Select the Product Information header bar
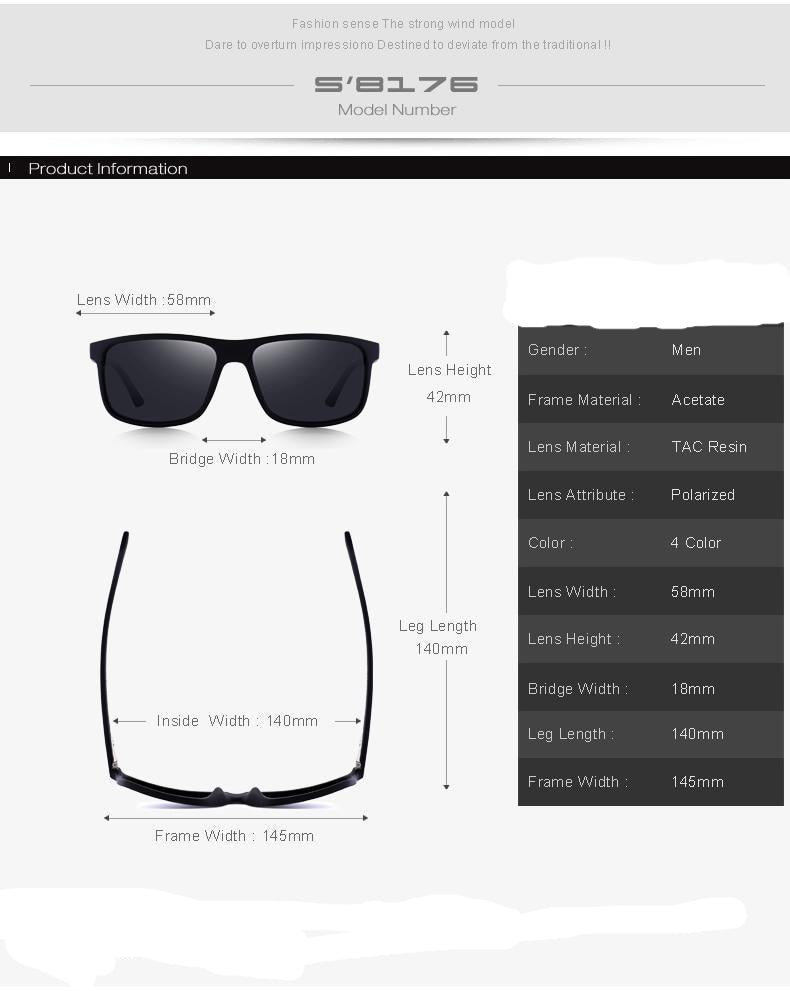 [395, 168]
